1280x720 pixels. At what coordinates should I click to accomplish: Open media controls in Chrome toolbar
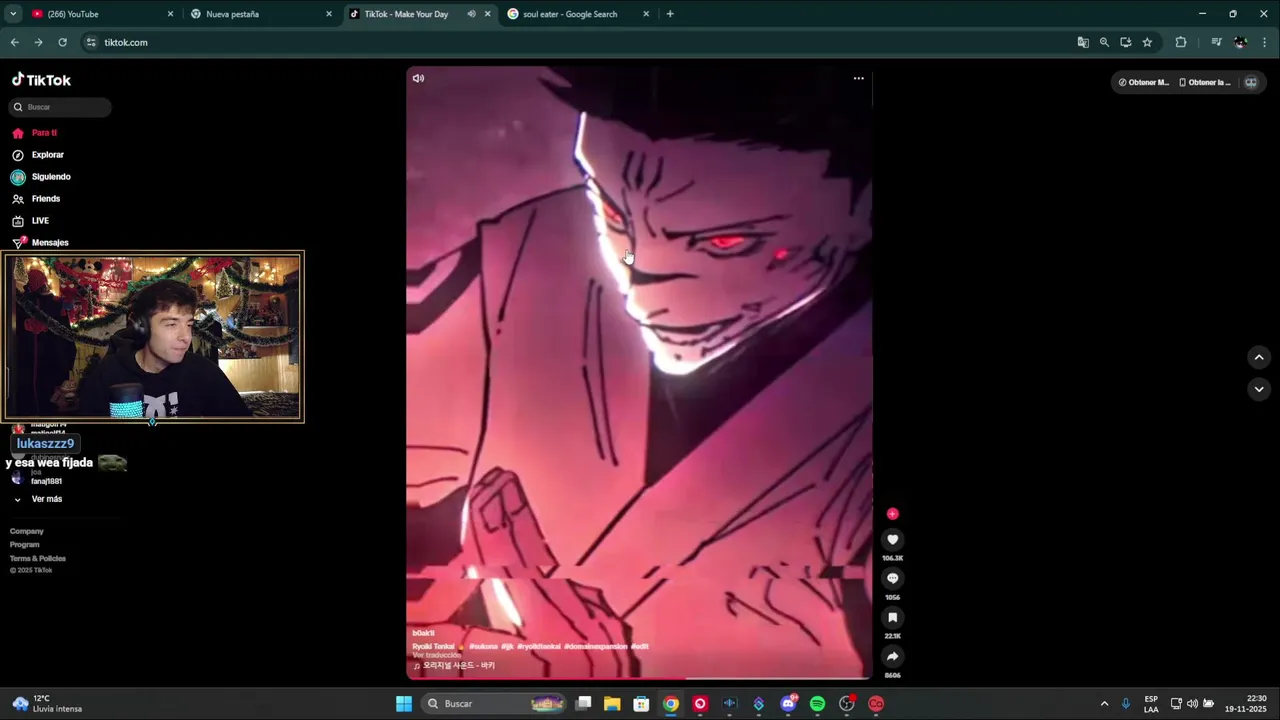pyautogui.click(x=1216, y=42)
